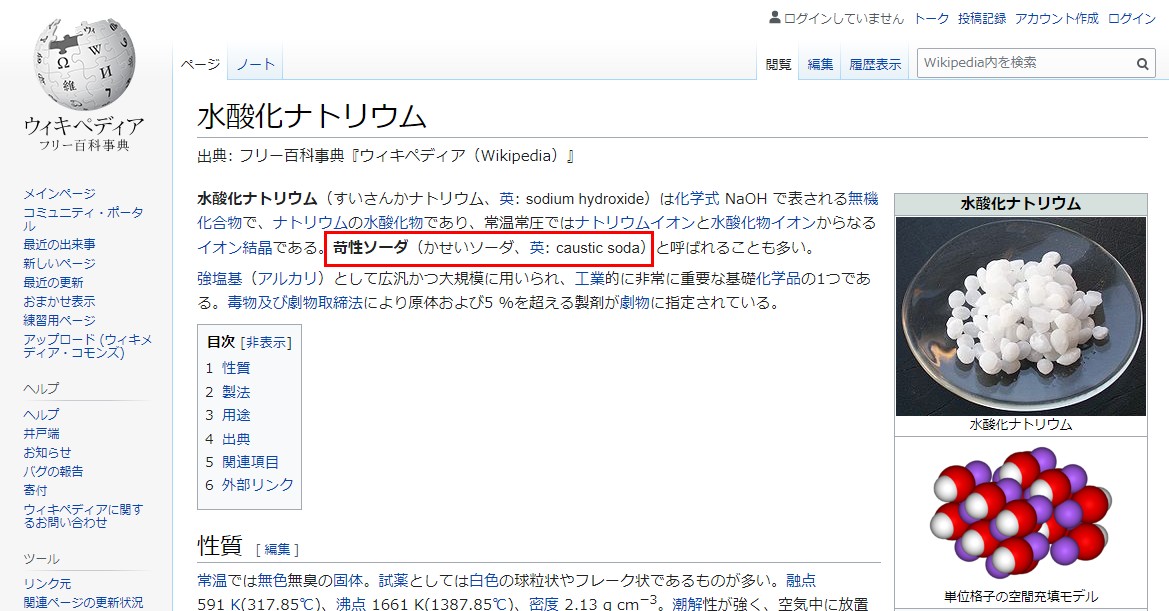This screenshot has height=611, width=1169.
Task: Go to メインページ in the sidebar
Action: point(59,193)
